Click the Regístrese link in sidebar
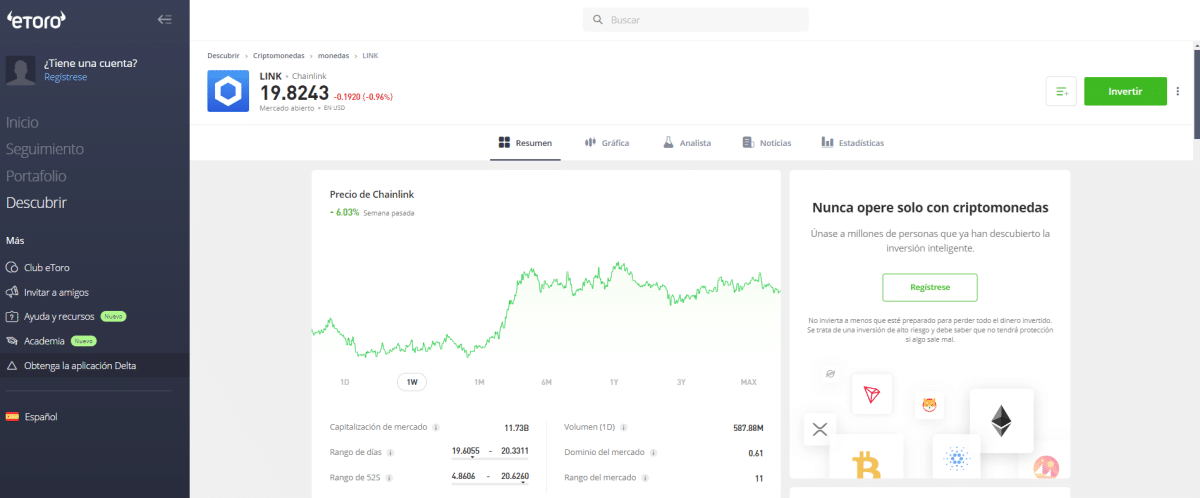The image size is (1200, 498). click(65, 77)
